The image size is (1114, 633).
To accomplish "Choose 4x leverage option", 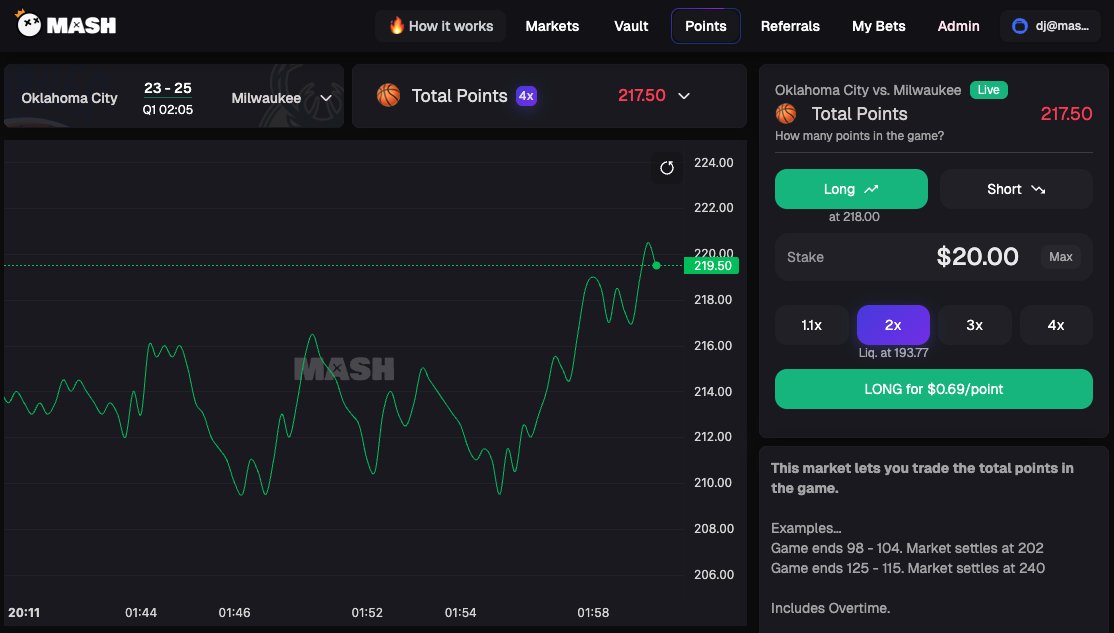I will click(x=1056, y=325).
